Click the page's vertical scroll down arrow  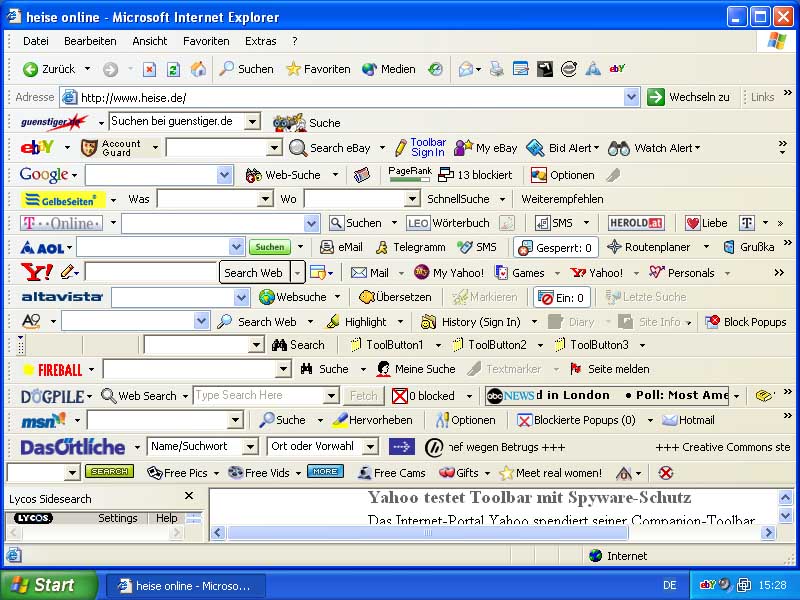(786, 516)
